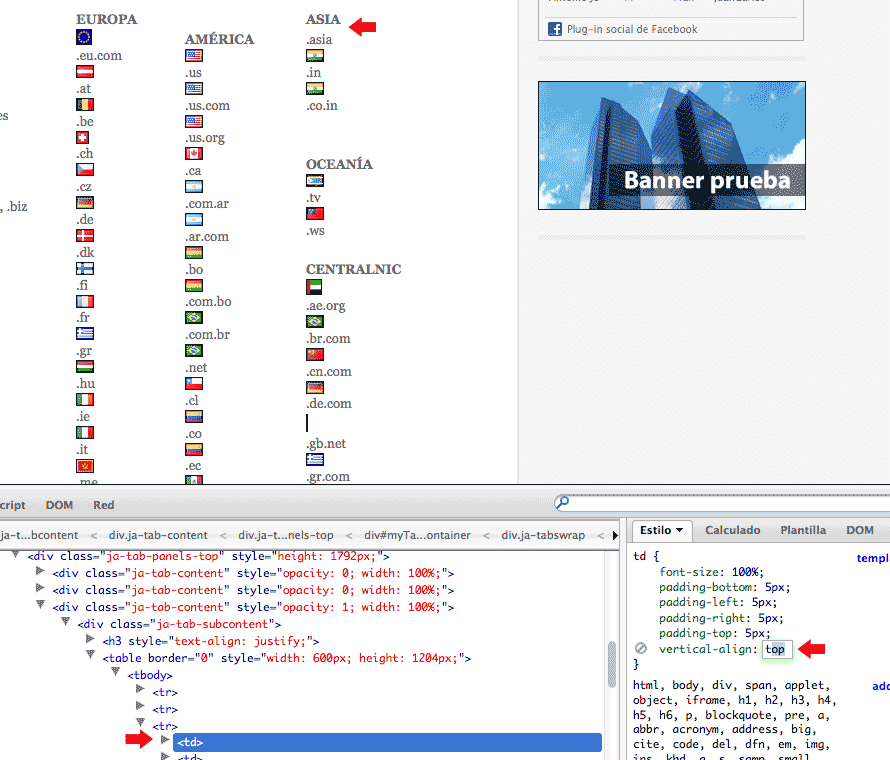Click the Ireland flag above .ie
Image resolution: width=890 pixels, height=760 pixels.
[x=85, y=400]
